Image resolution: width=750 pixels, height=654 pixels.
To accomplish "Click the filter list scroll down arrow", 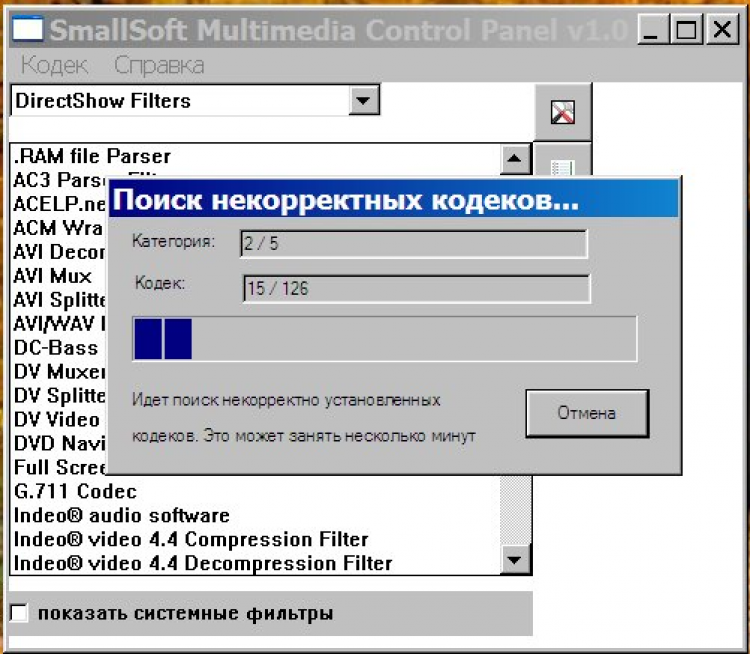I will [x=515, y=559].
